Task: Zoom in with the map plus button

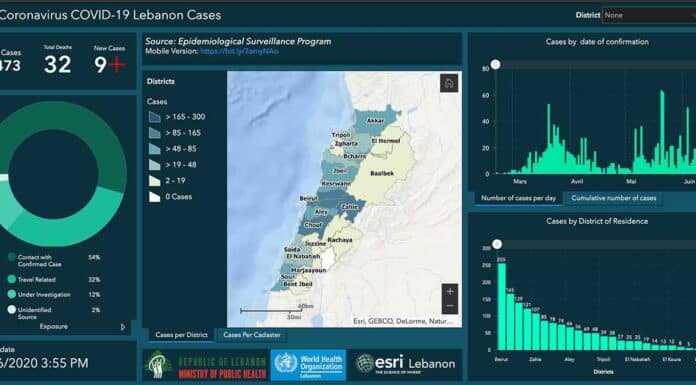Action: click(450, 291)
